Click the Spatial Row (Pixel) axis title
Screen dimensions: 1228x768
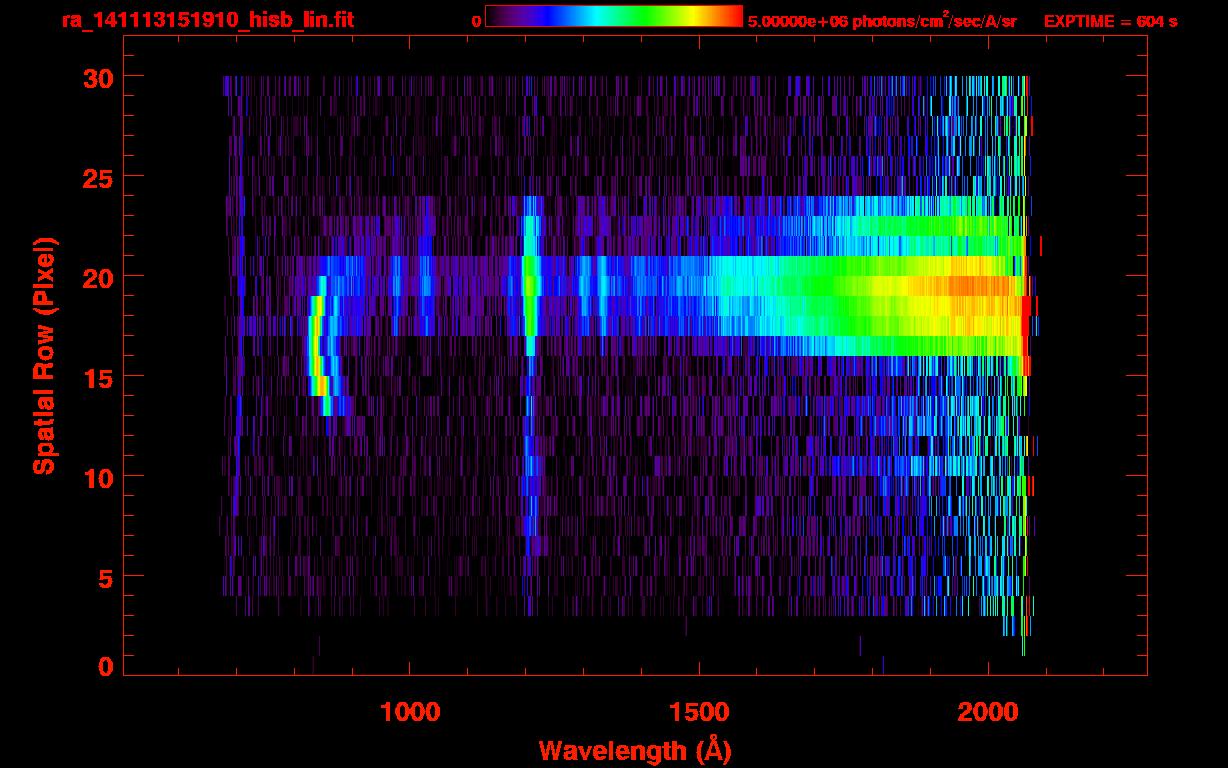click(x=44, y=356)
